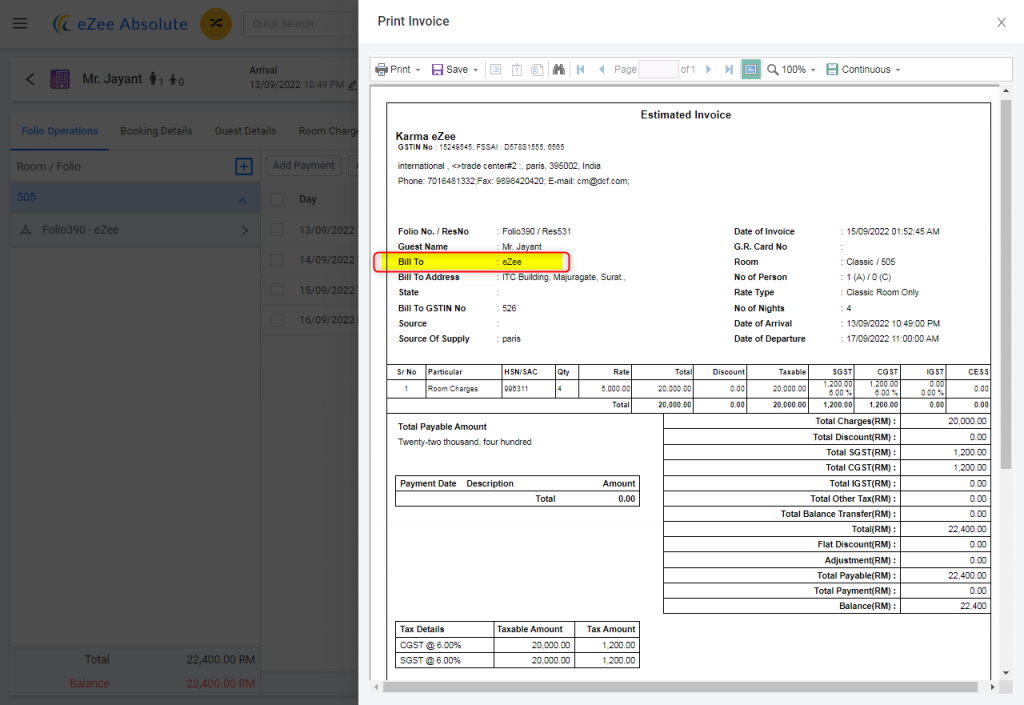Viewport: 1024px width, 705px height.
Task: Tick the checkbox for 15/09/2022
Action: (x=277, y=290)
